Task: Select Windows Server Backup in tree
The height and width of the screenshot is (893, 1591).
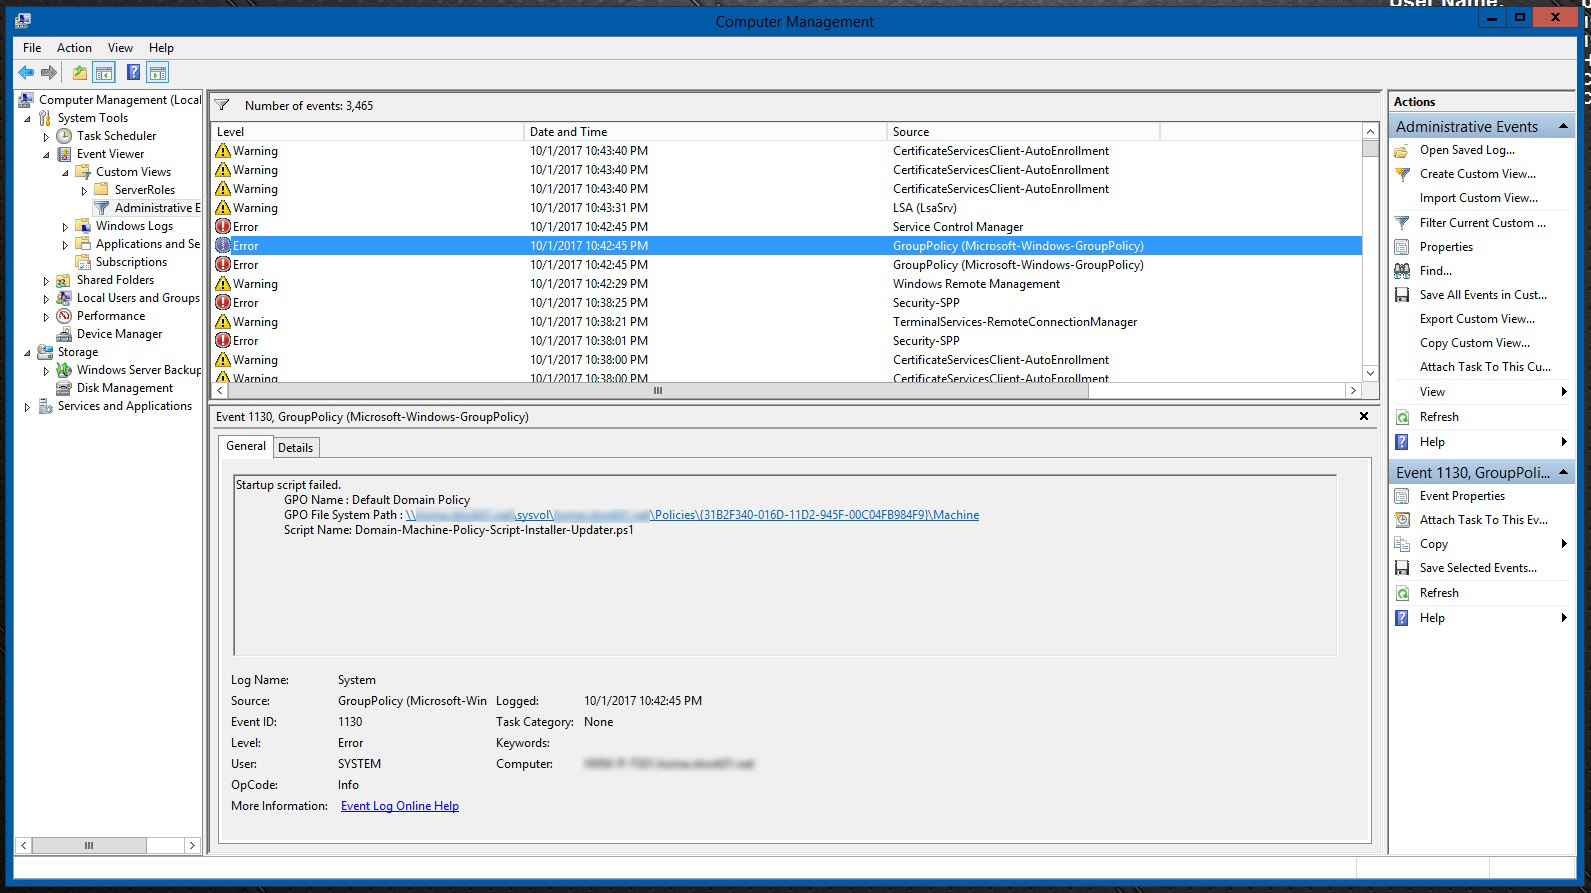Action: click(x=139, y=370)
